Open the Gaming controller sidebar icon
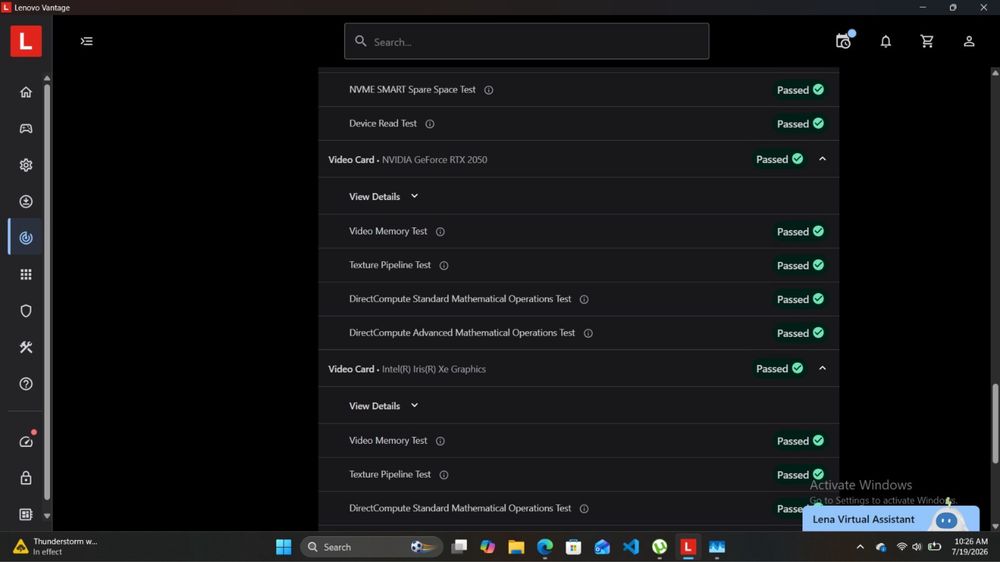The height and width of the screenshot is (562, 1000). tap(26, 129)
